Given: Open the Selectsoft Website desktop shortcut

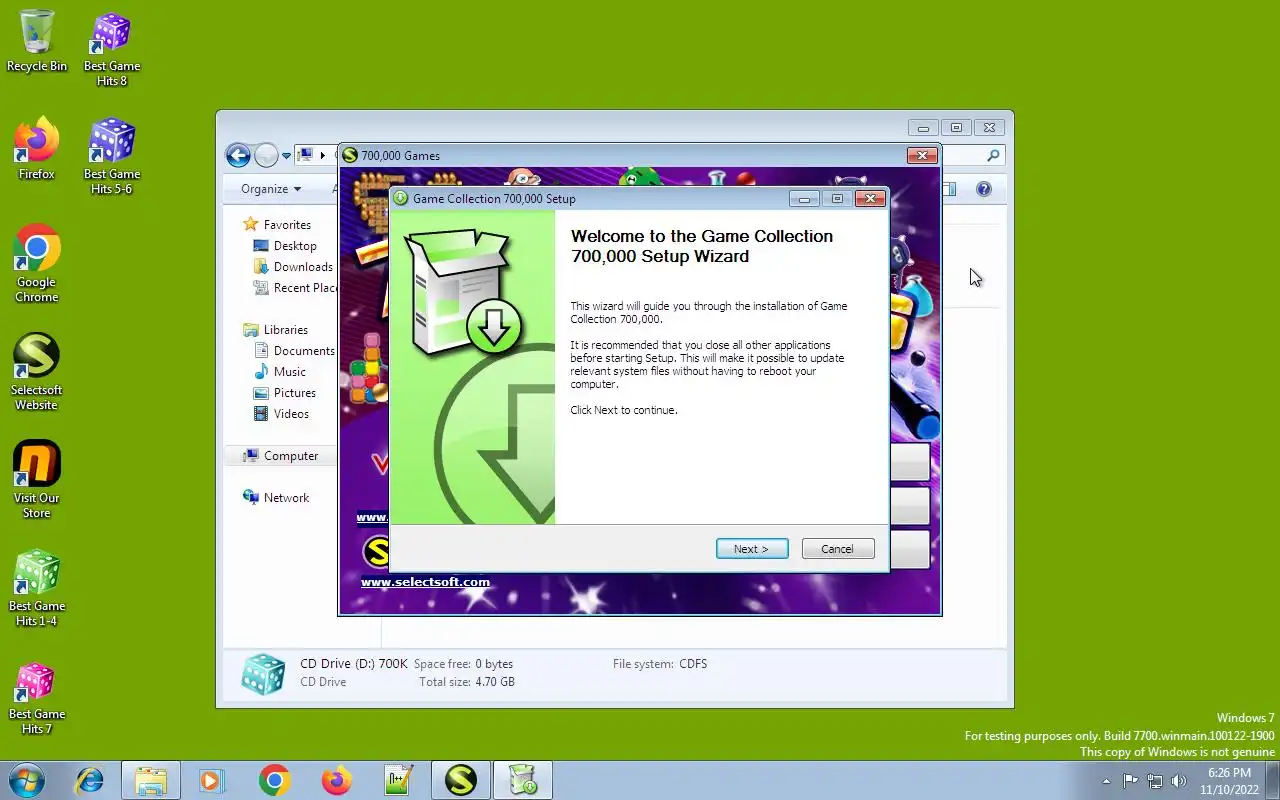Looking at the screenshot, I should click(x=37, y=372).
